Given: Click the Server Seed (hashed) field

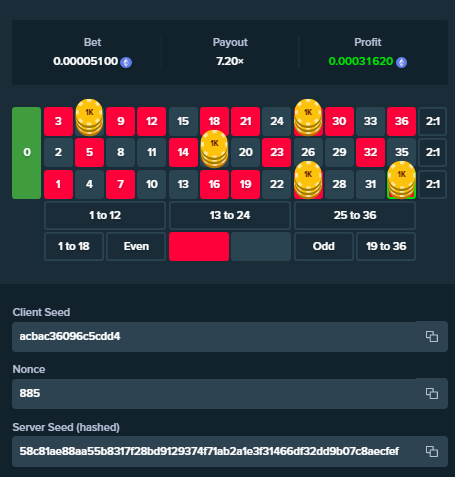Looking at the screenshot, I should (x=230, y=451).
